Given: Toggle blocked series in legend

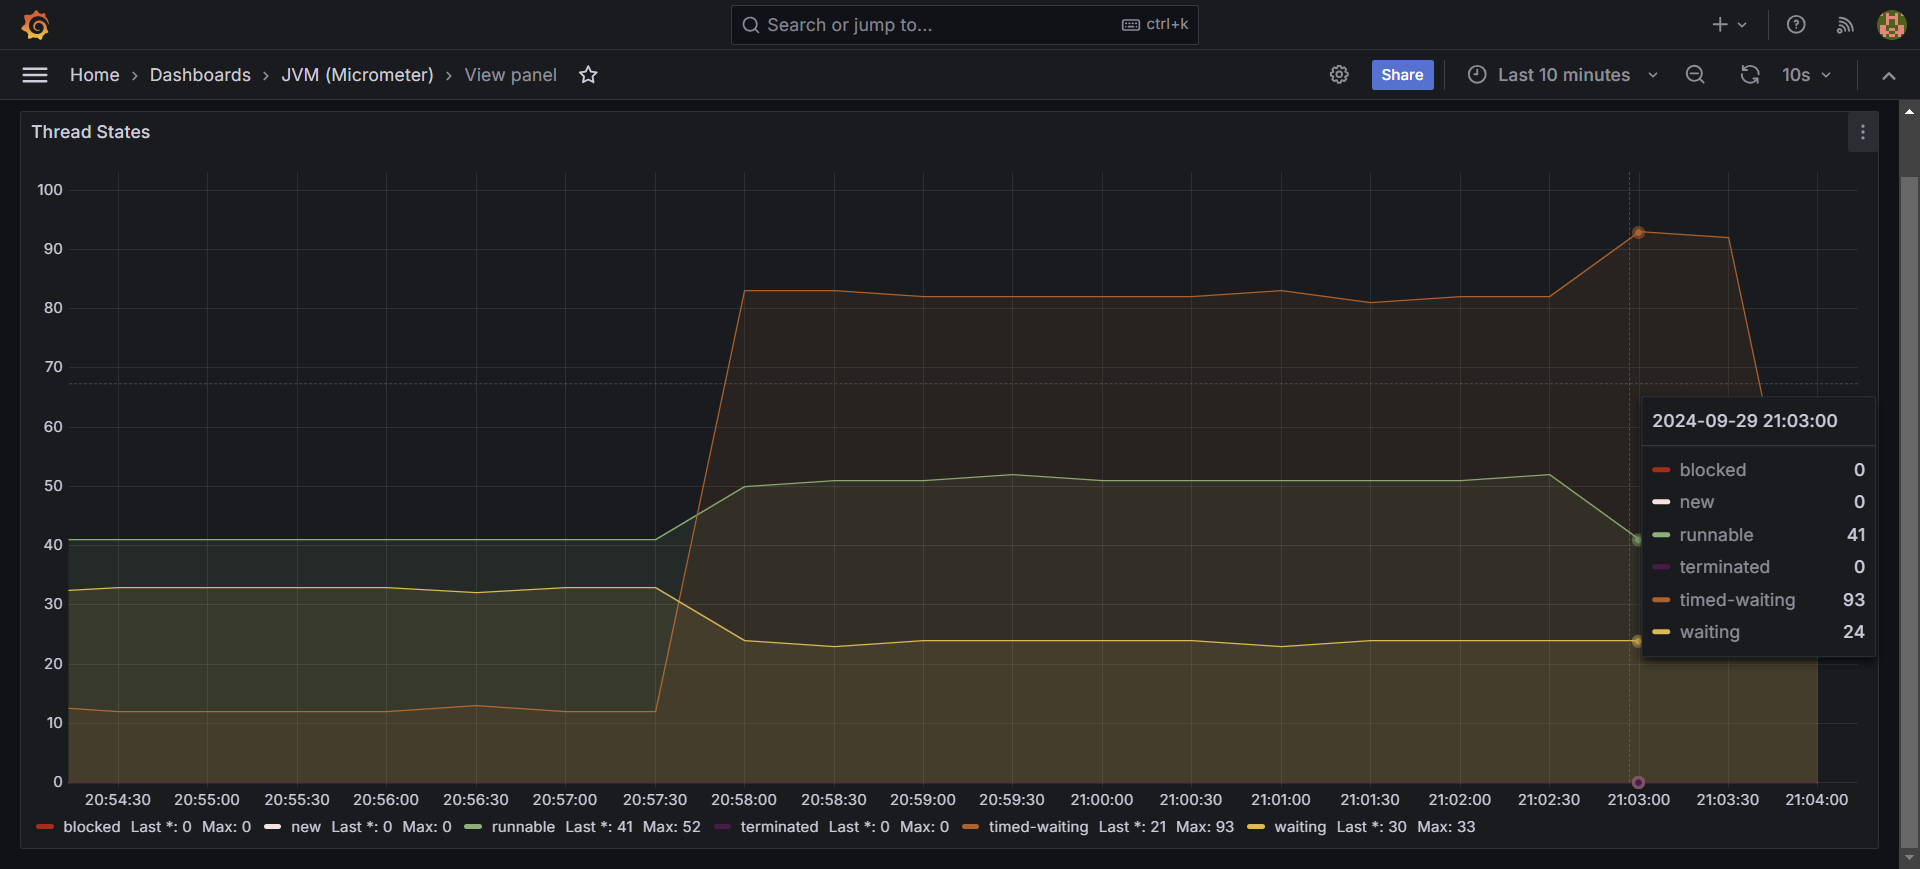Looking at the screenshot, I should pos(91,827).
